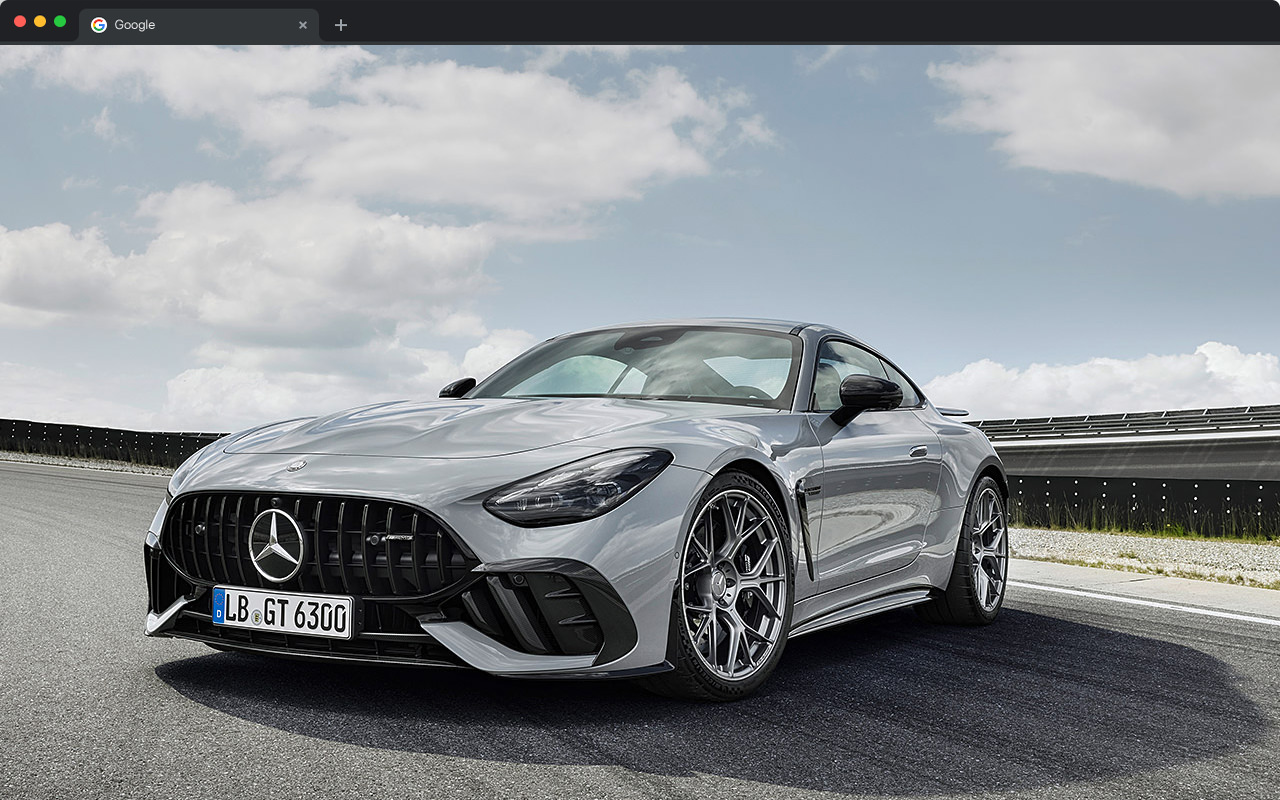Click the LB GT 6300 license plate
The width and height of the screenshot is (1280, 800).
tap(282, 612)
